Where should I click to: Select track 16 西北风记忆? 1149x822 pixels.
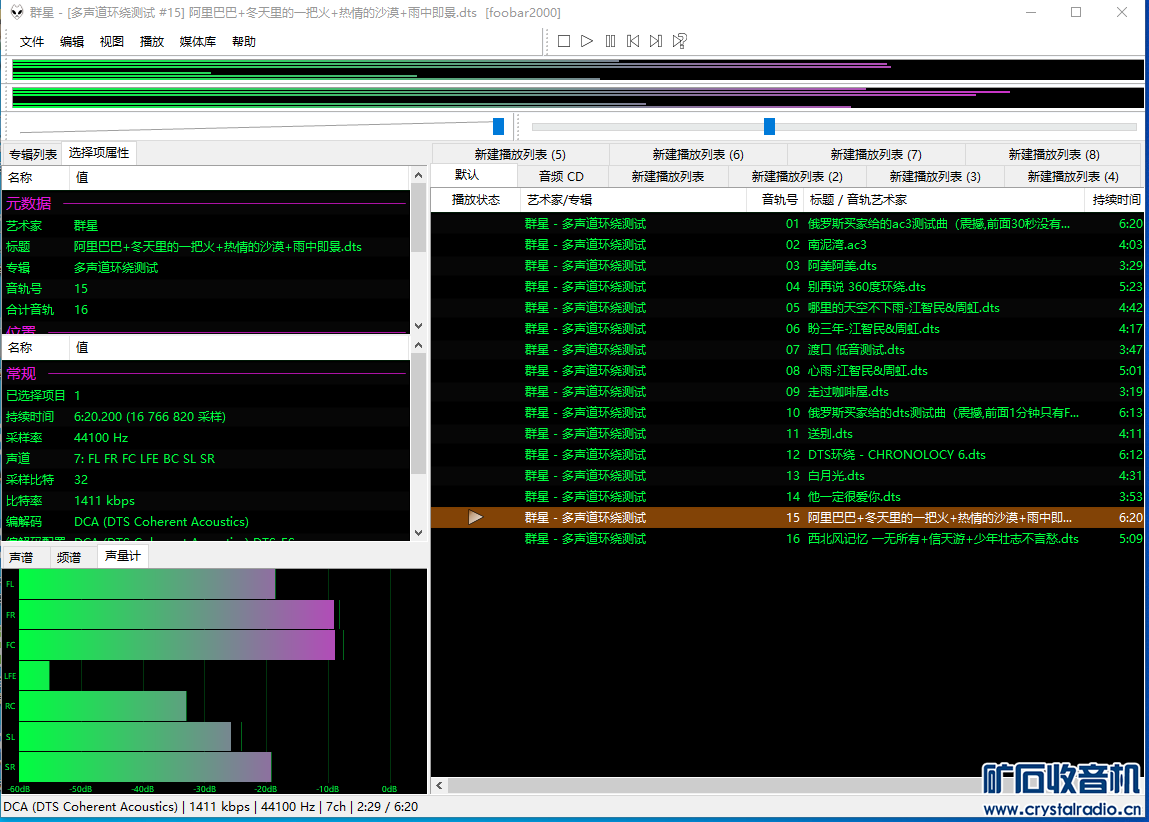pos(787,538)
